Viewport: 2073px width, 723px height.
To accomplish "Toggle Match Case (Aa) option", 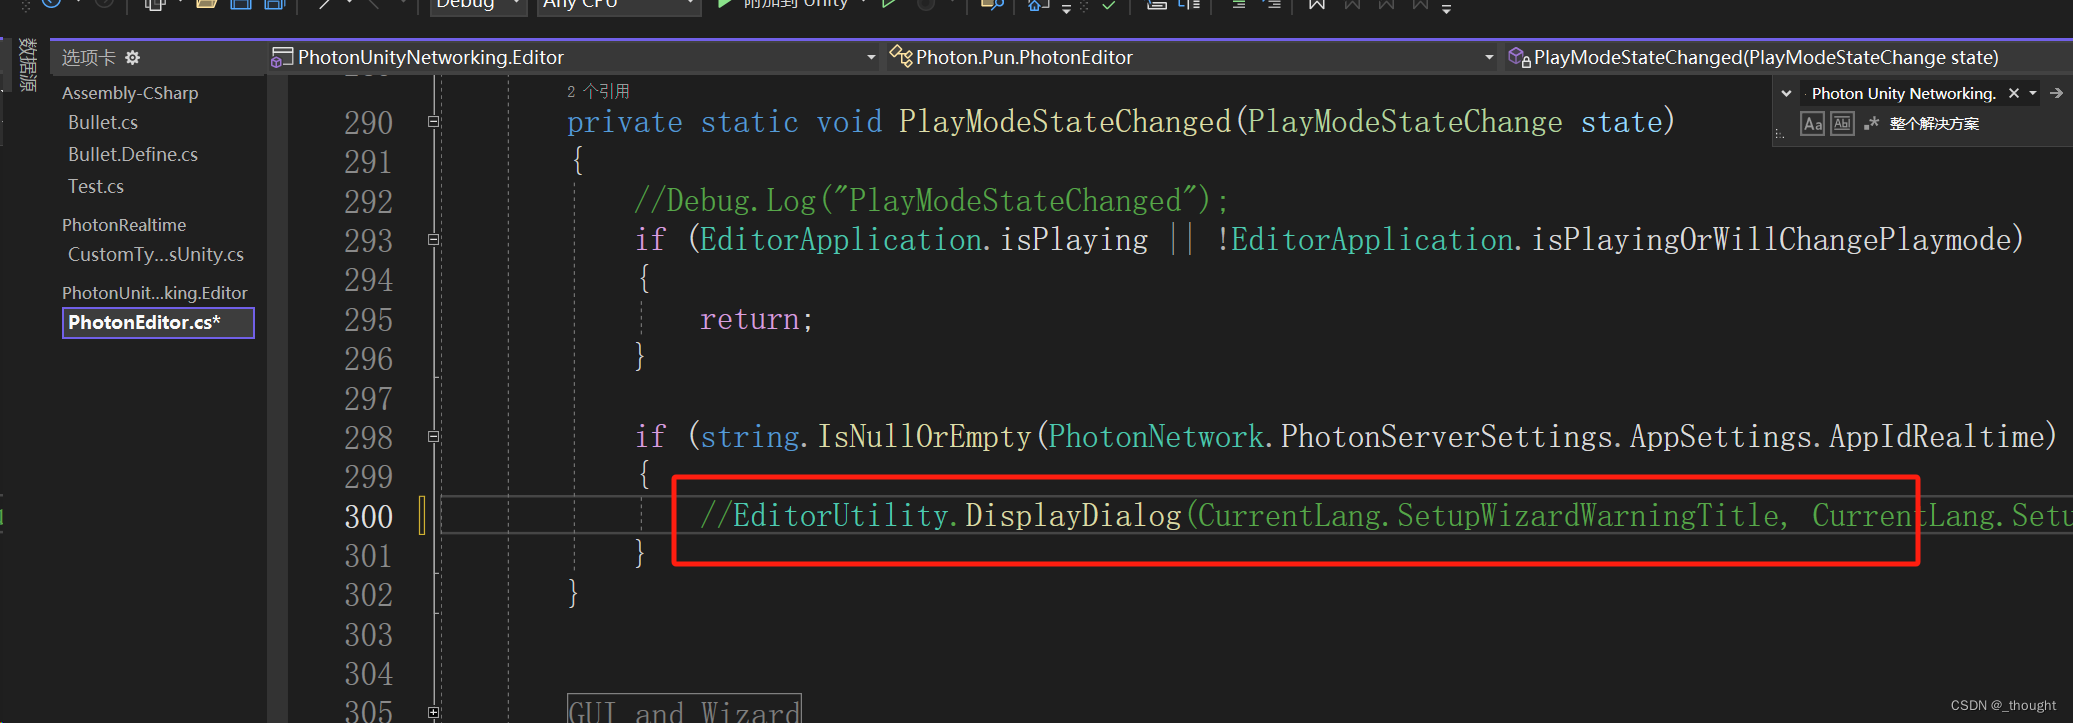I will click(1812, 124).
